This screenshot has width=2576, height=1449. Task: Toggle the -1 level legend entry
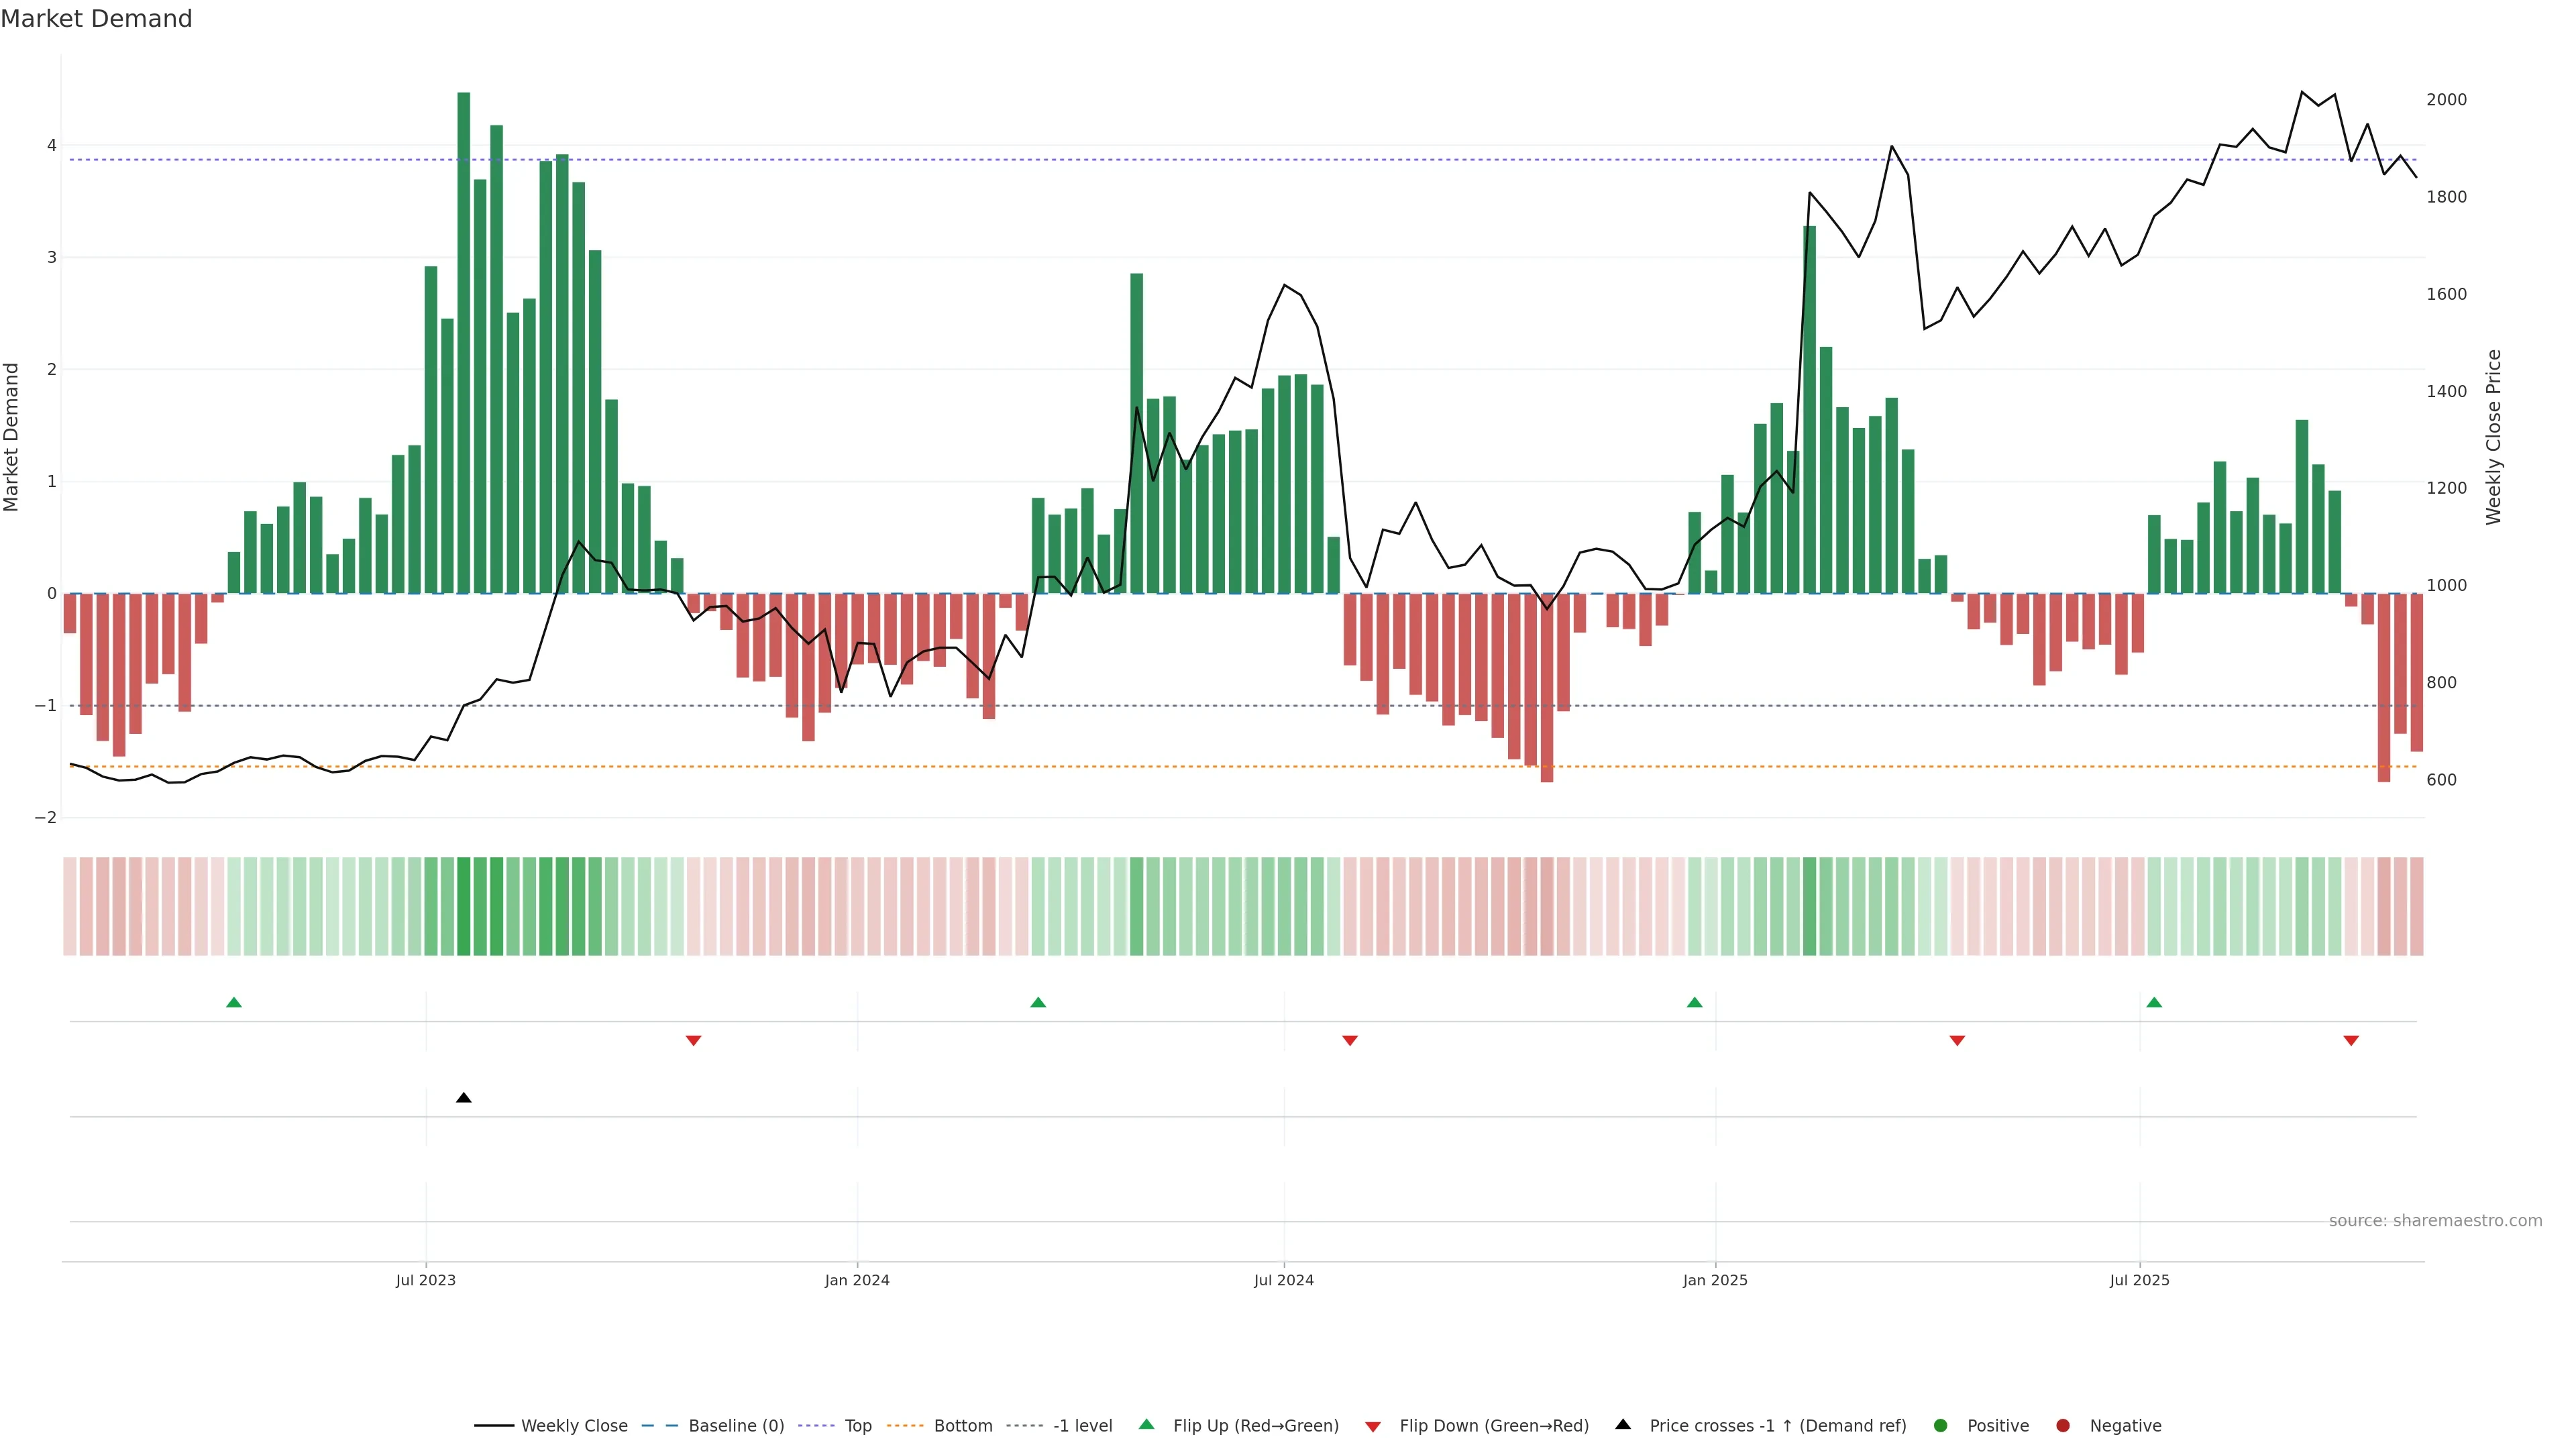(1082, 1426)
